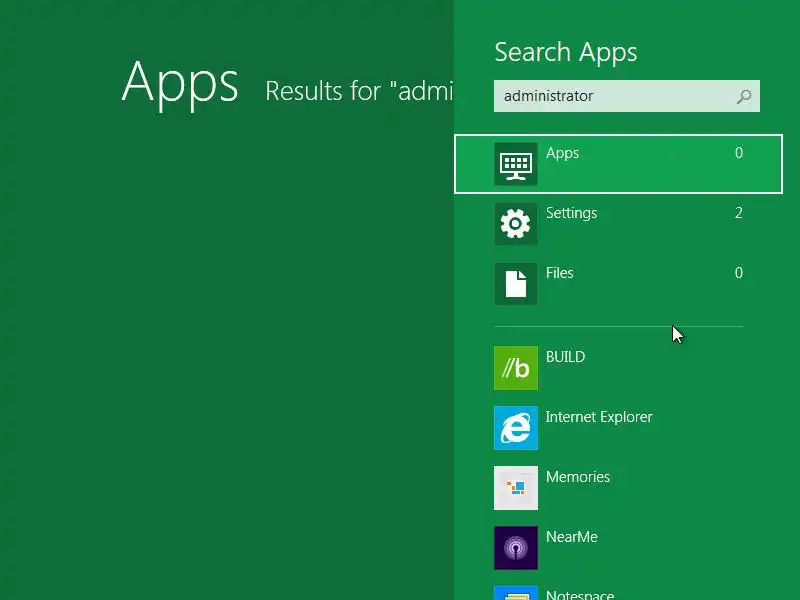Click the Results for heading text

(359, 91)
